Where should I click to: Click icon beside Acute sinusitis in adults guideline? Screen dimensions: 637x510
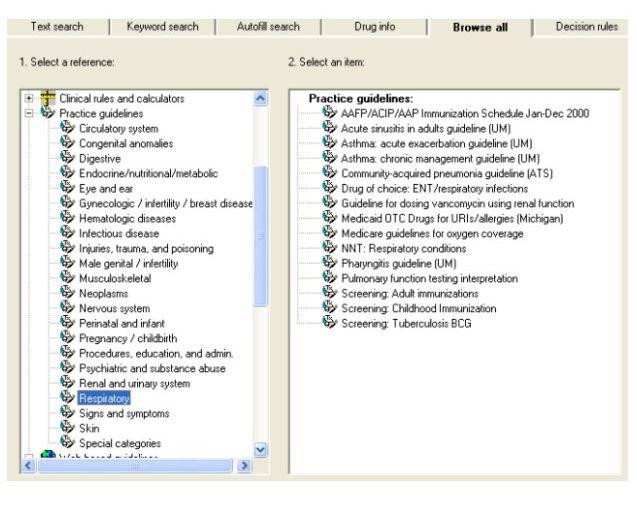pos(329,128)
